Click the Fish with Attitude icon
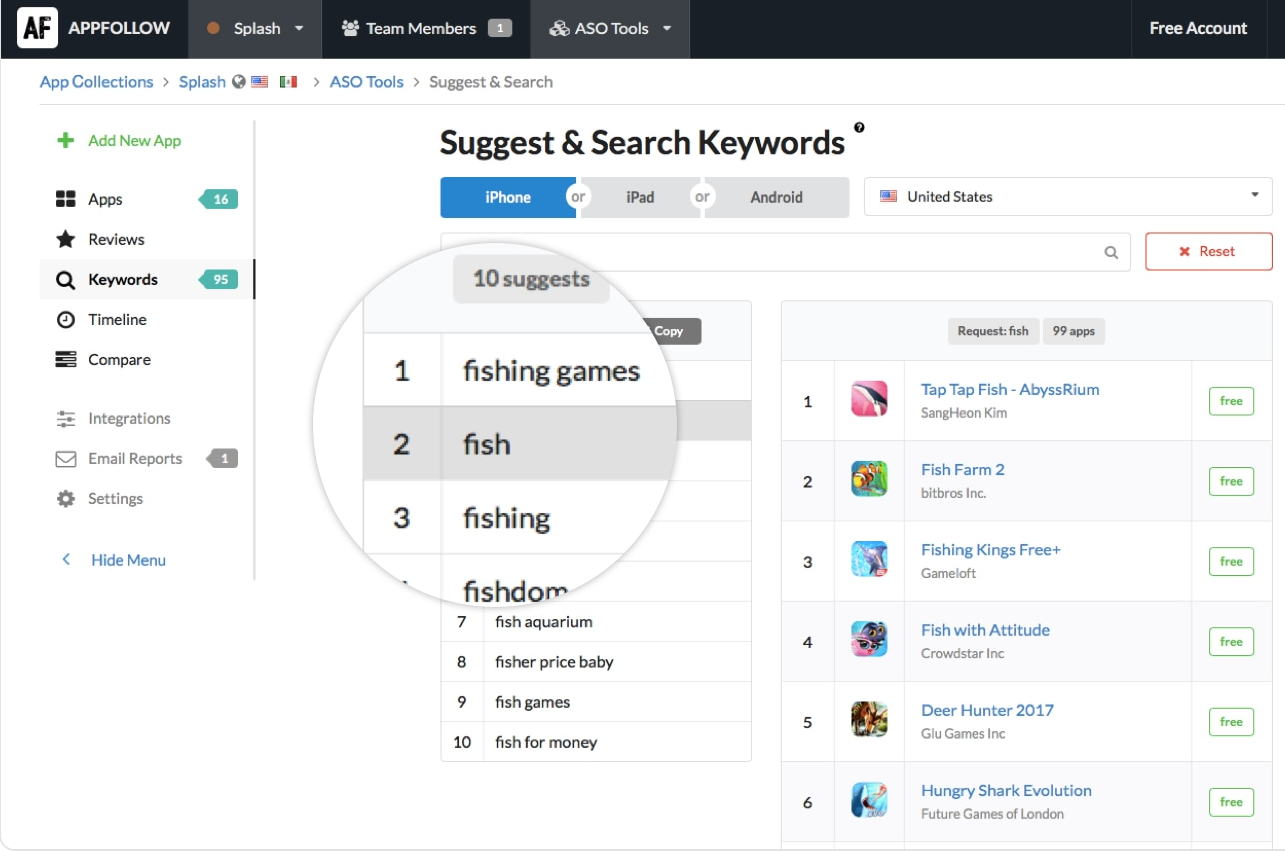 [x=869, y=640]
